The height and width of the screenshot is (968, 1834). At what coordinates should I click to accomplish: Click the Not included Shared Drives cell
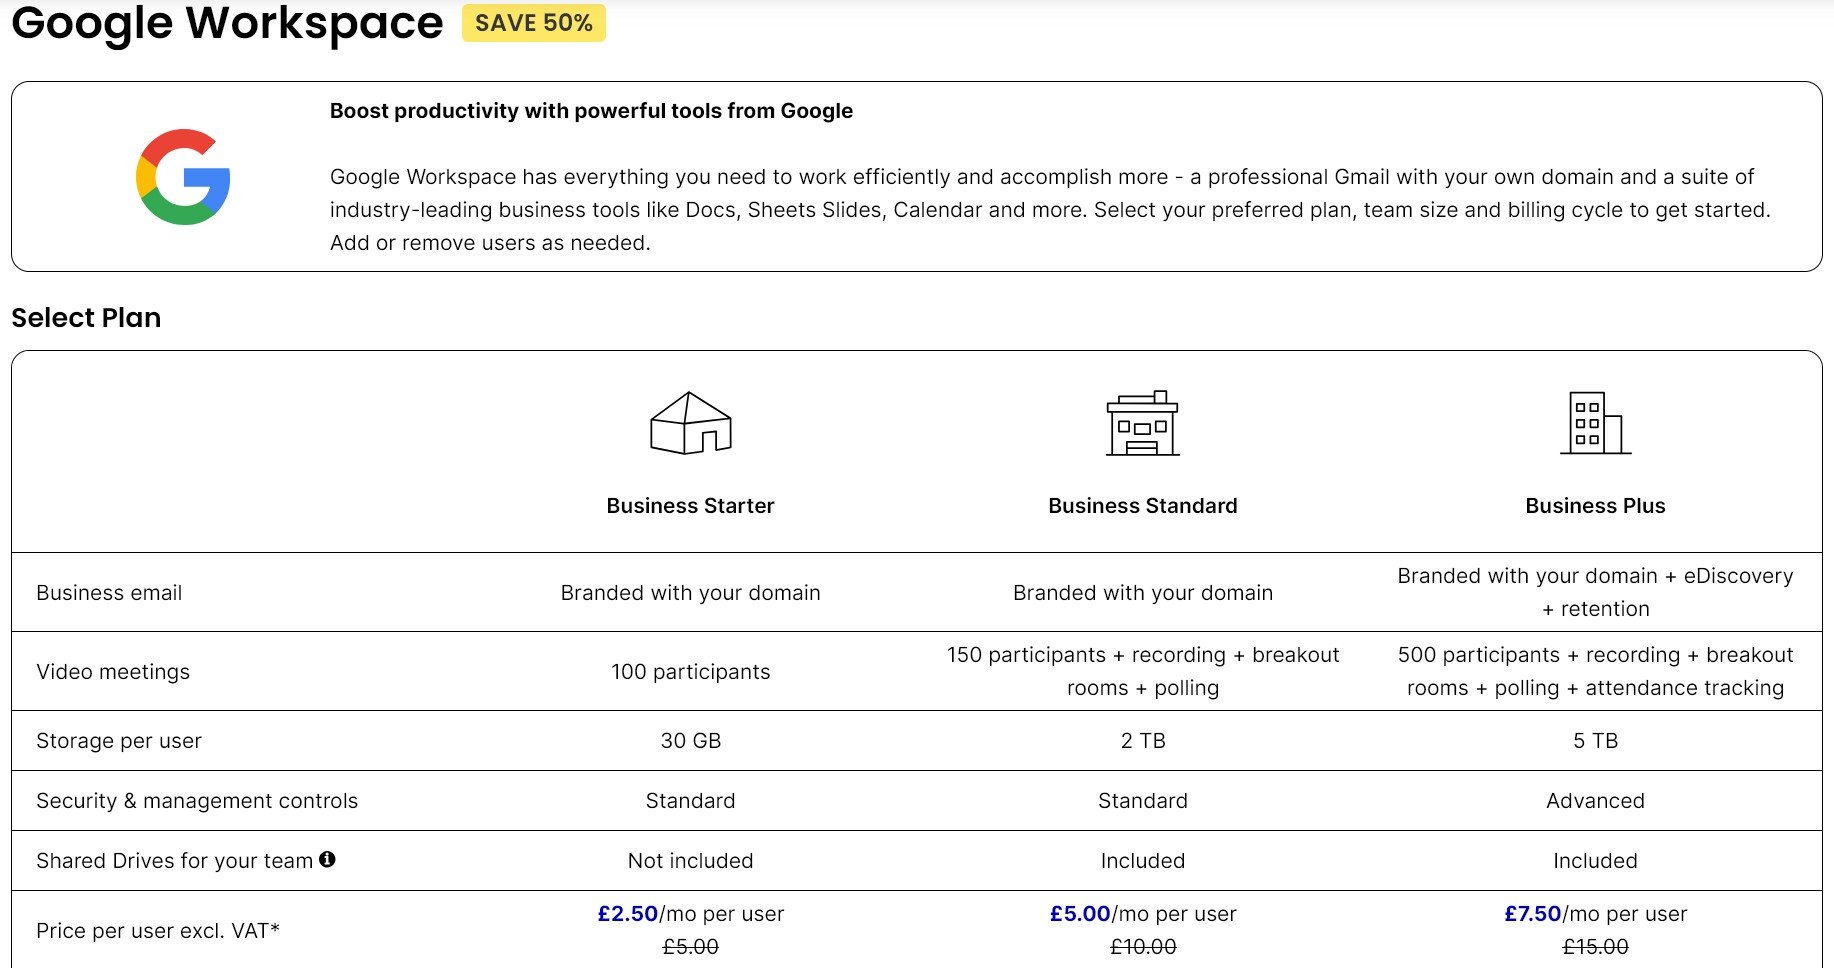pos(691,861)
